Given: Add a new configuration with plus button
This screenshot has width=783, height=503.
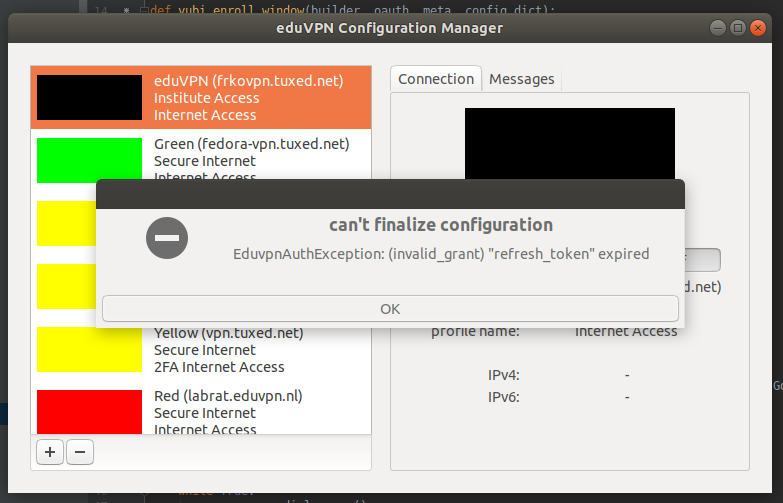Looking at the screenshot, I should coord(50,452).
